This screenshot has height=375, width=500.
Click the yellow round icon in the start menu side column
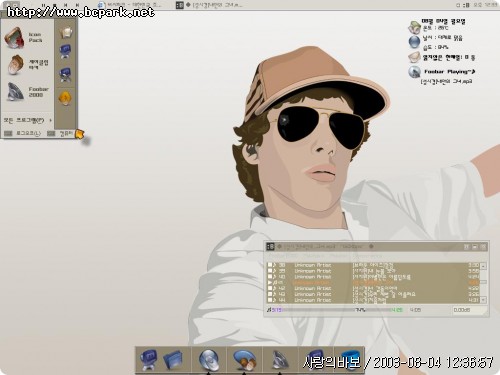(65, 98)
